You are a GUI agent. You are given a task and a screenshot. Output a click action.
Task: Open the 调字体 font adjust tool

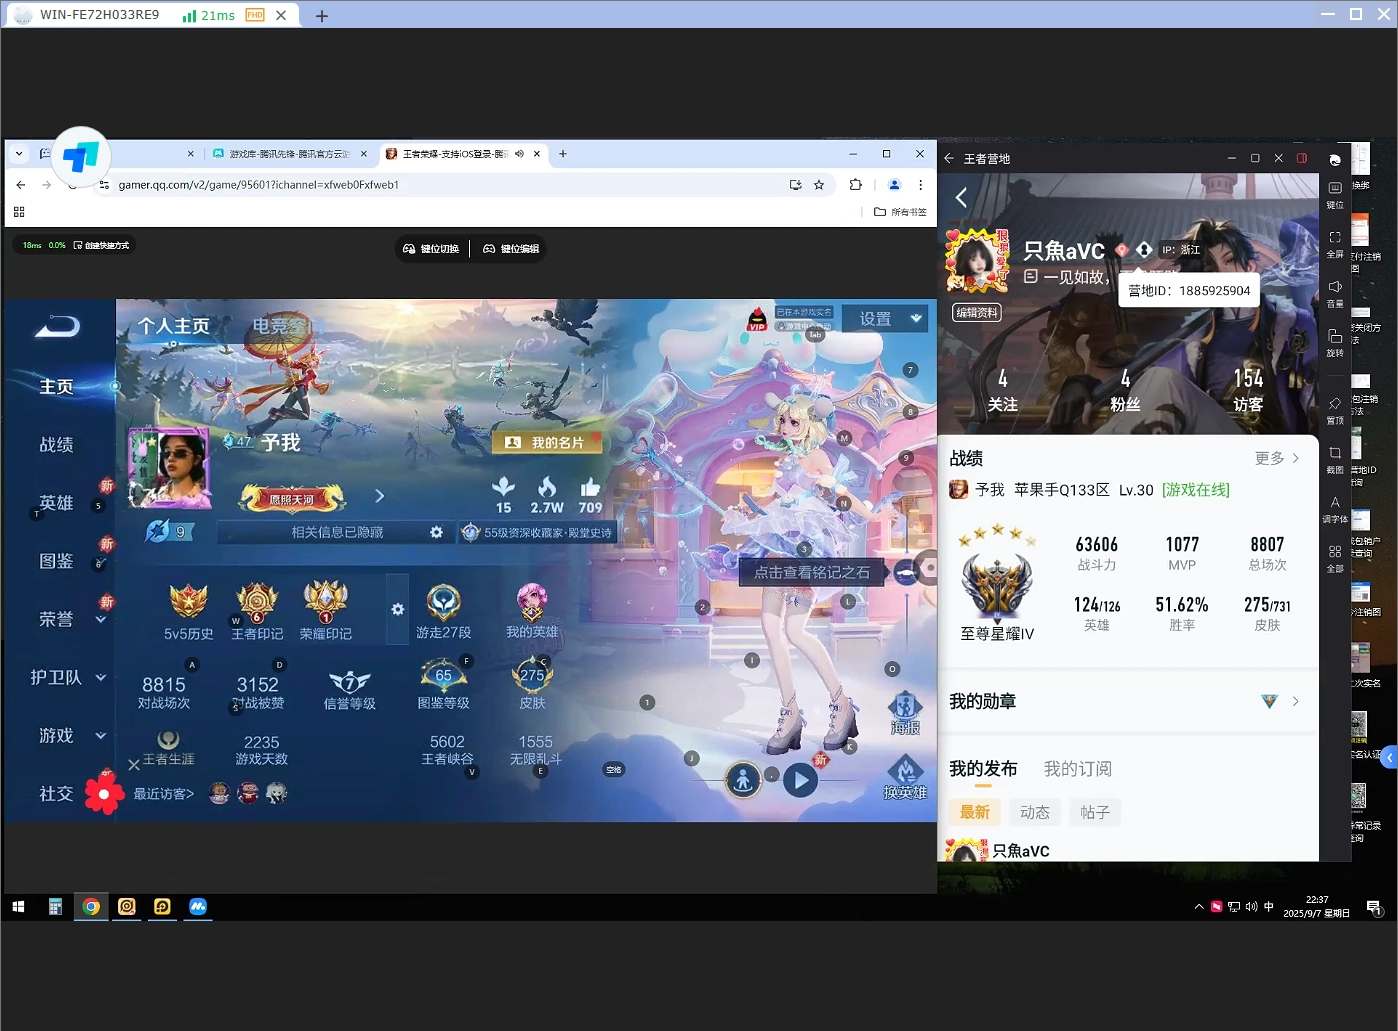point(1335,509)
